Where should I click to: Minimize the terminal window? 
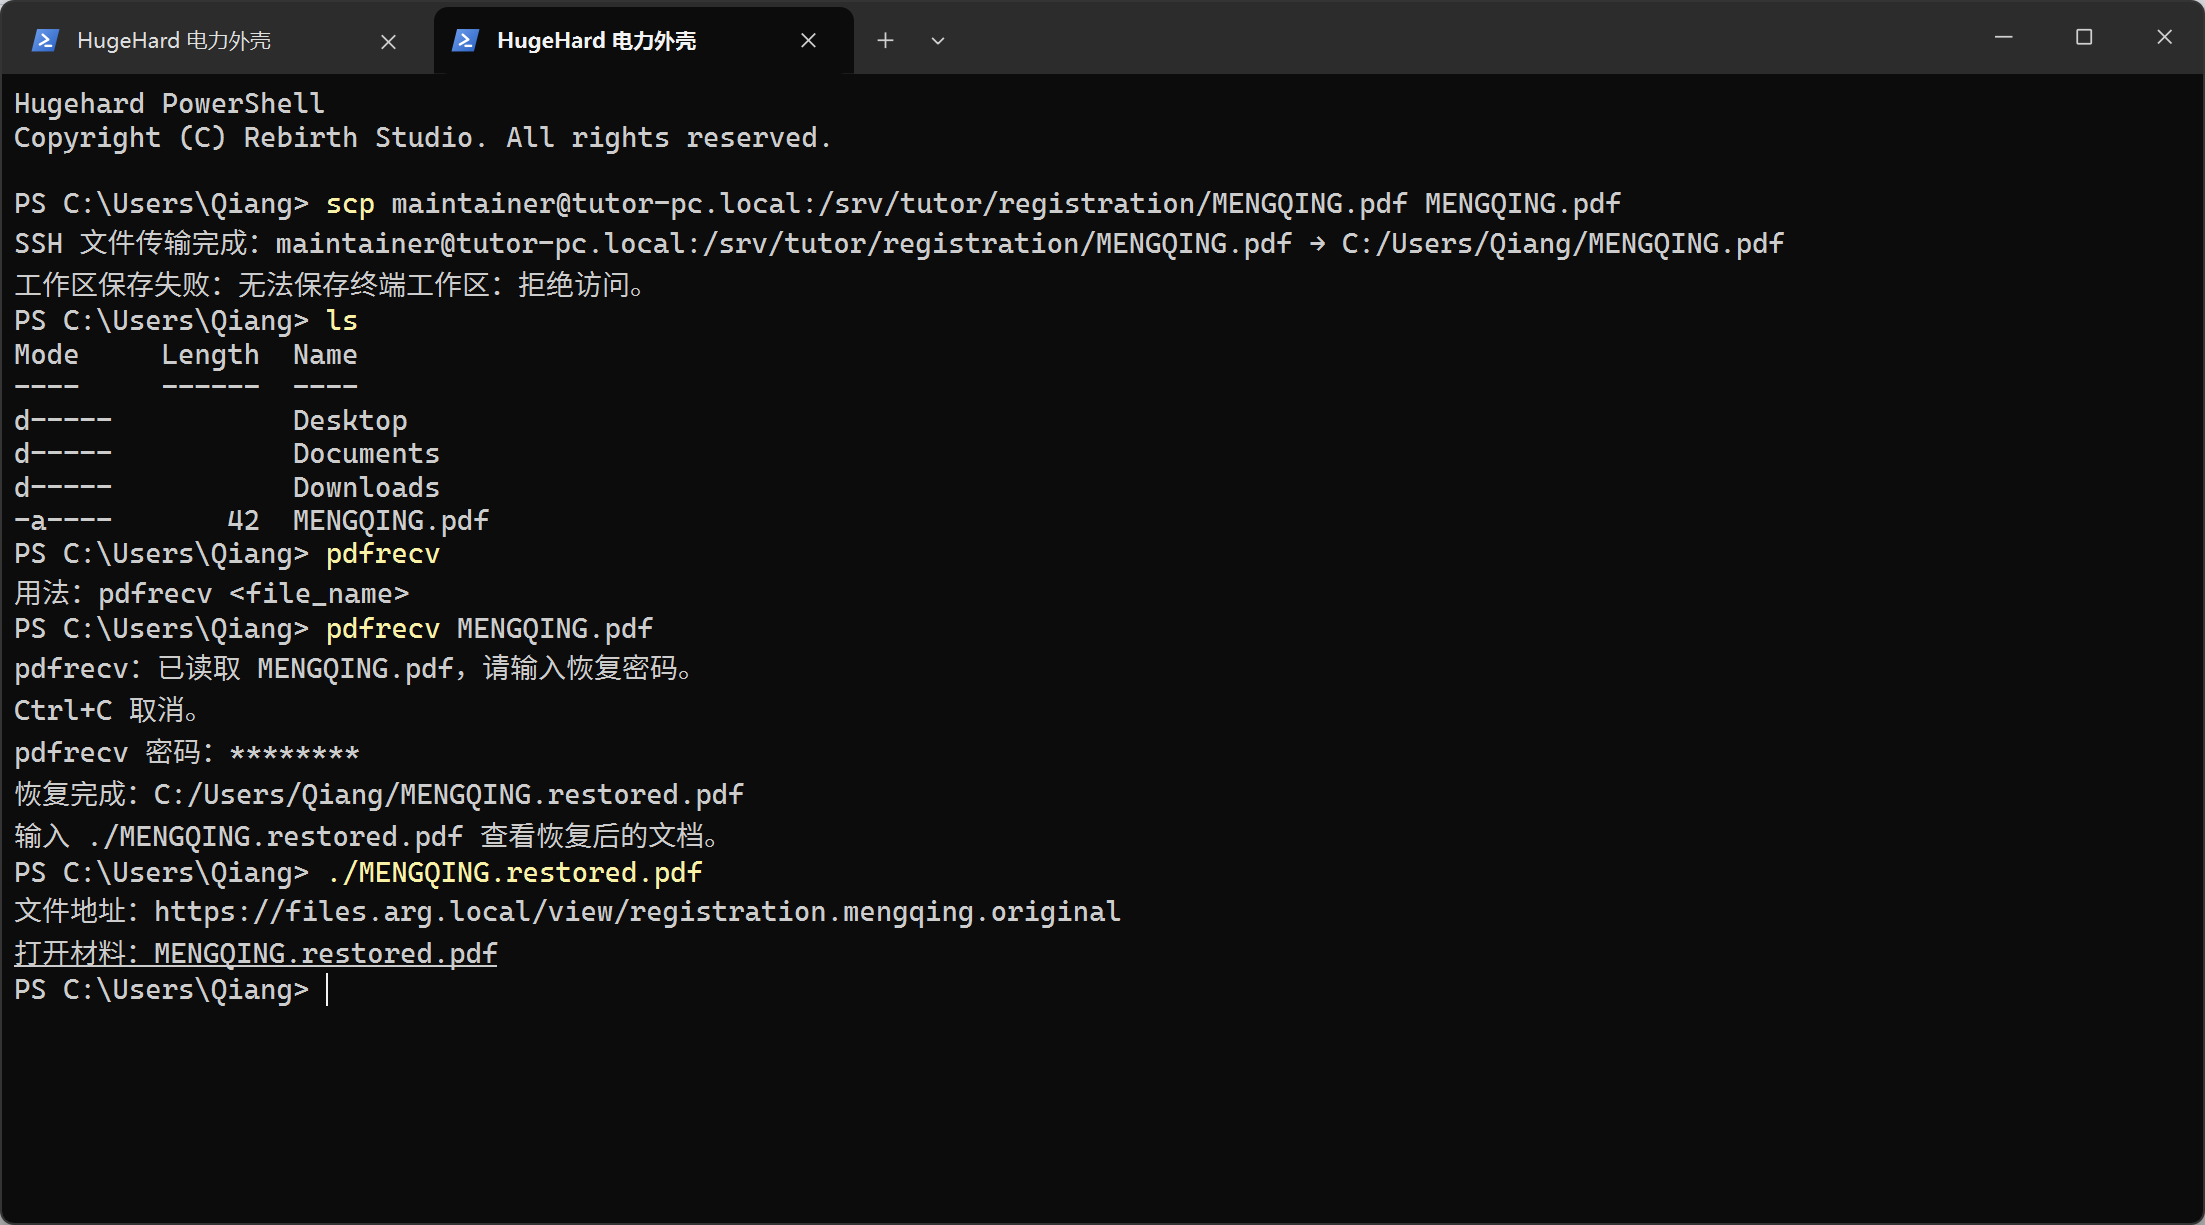(x=2004, y=37)
